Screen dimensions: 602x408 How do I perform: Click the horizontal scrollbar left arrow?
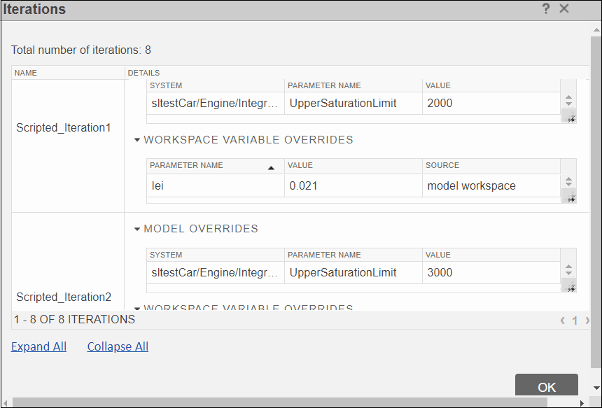[5, 403]
